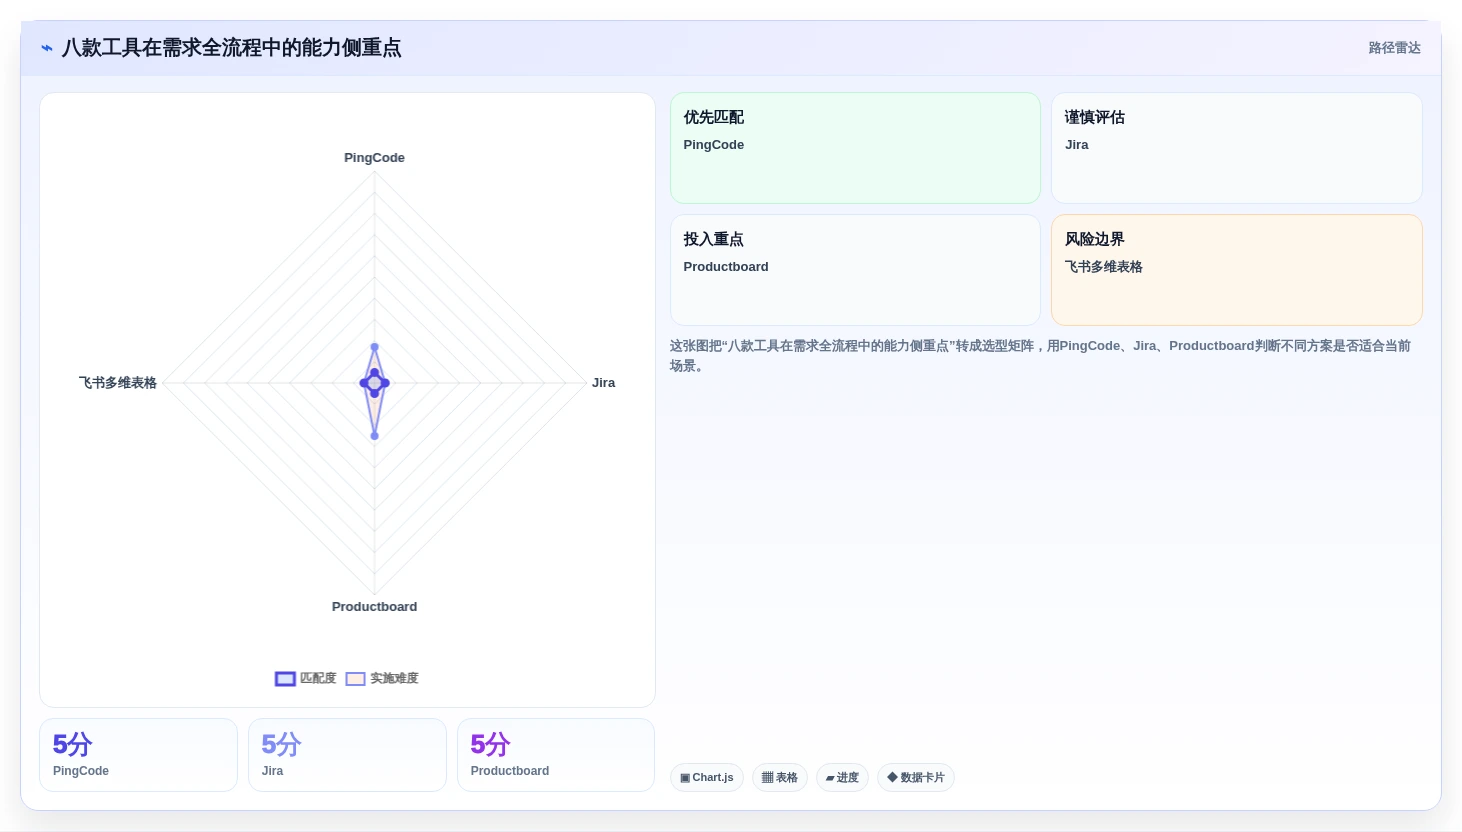
Task: Click the 飞书多维表格 radar axis label
Action: (x=118, y=383)
